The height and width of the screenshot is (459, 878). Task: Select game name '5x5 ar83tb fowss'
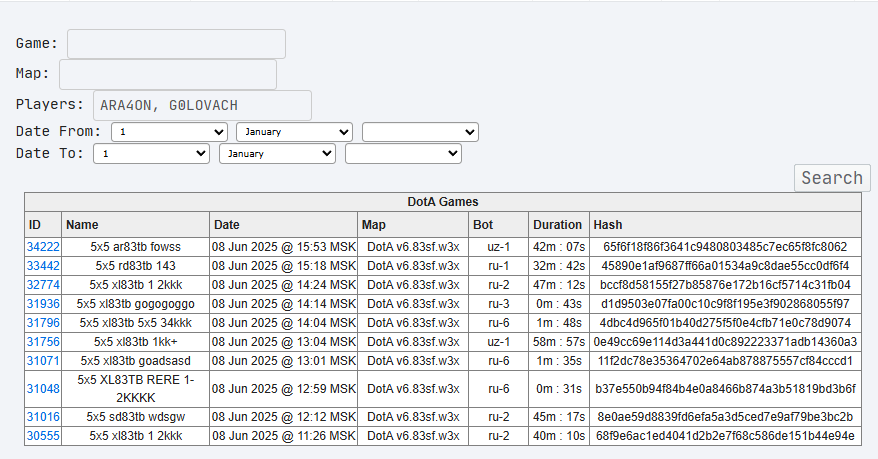tap(136, 247)
